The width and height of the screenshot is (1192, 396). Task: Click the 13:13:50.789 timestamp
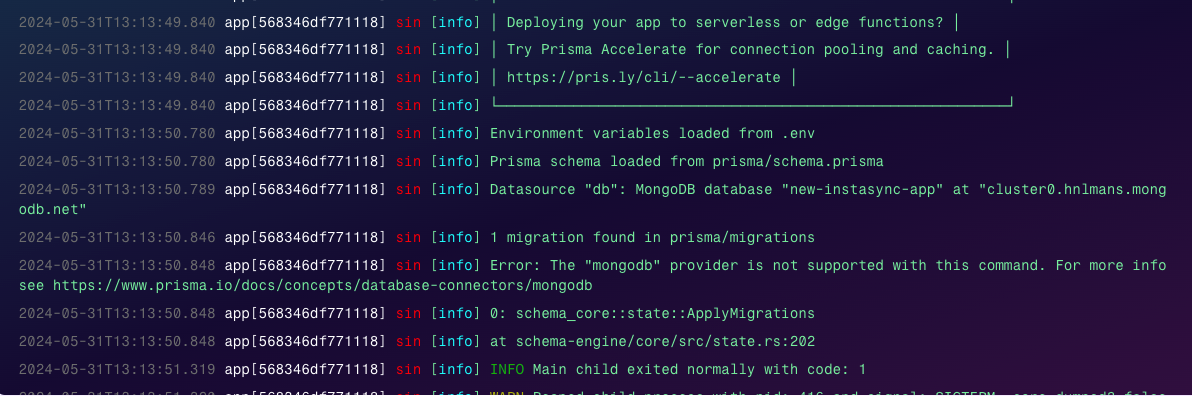(x=116, y=190)
